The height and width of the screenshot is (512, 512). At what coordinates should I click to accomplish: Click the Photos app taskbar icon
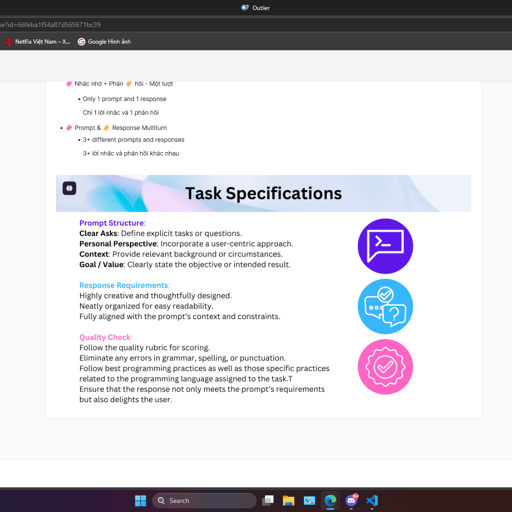click(309, 500)
